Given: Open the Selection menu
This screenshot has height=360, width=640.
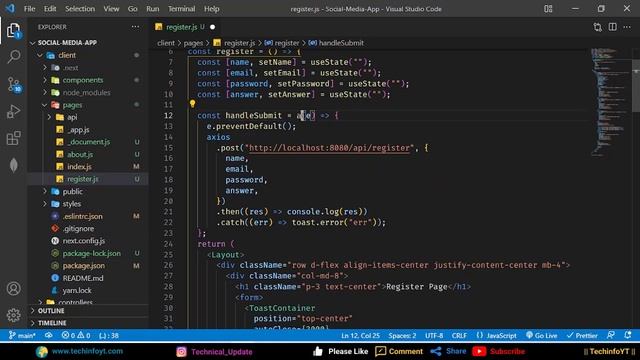Looking at the screenshot, I should point(80,9).
